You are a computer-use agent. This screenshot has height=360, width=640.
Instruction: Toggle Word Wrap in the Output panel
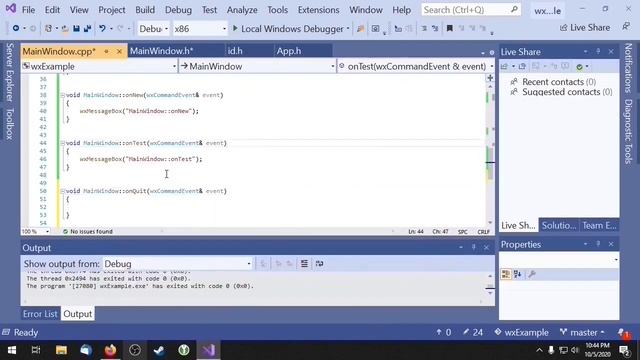[320, 264]
